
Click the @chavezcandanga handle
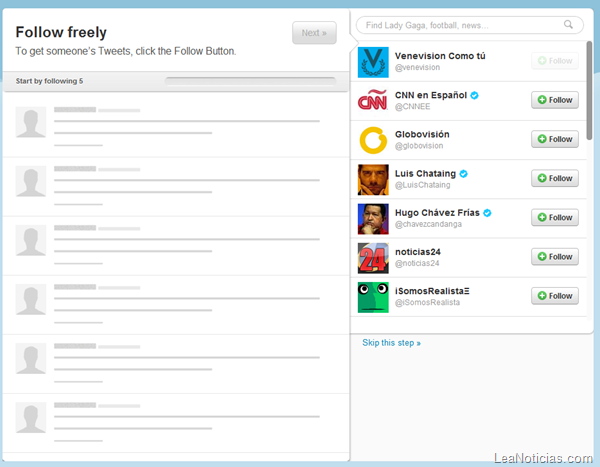coord(428,224)
